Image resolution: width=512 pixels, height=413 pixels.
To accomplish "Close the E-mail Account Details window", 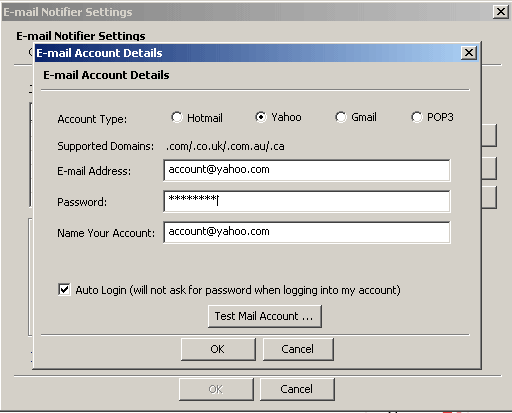I will (469, 53).
